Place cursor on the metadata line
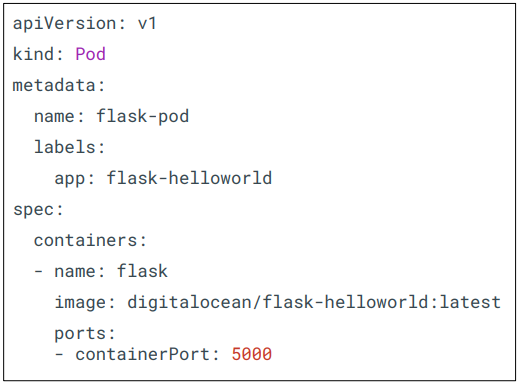This screenshot has width=519, height=382. coord(59,85)
